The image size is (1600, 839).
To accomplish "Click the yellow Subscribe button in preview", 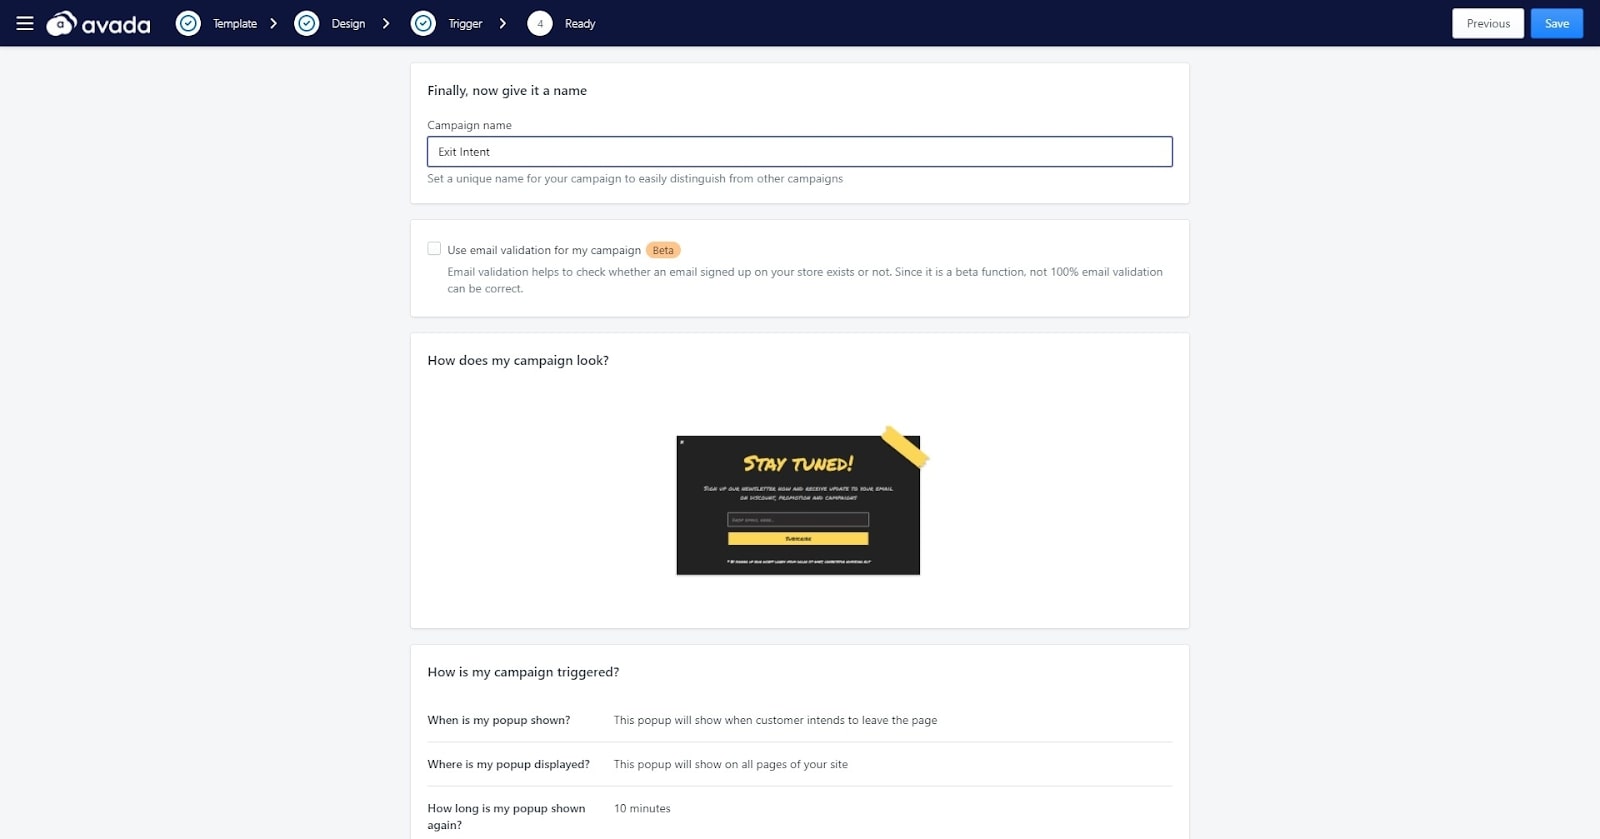I will click(798, 539).
